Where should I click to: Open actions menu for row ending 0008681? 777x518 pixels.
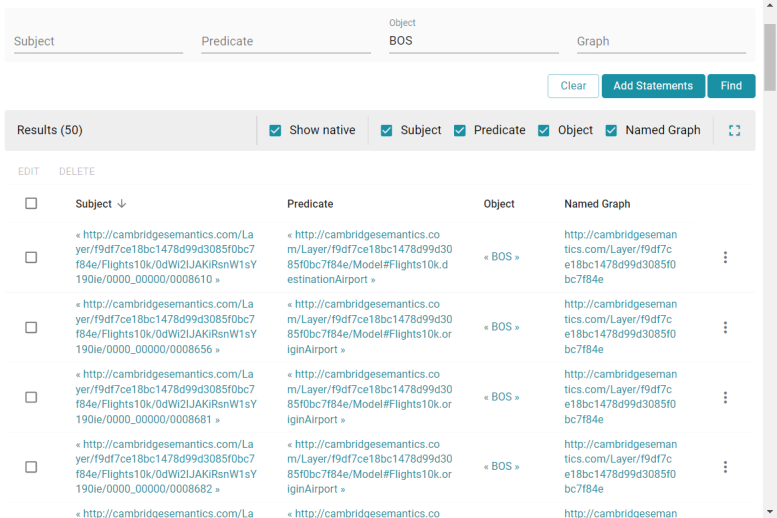coord(725,397)
